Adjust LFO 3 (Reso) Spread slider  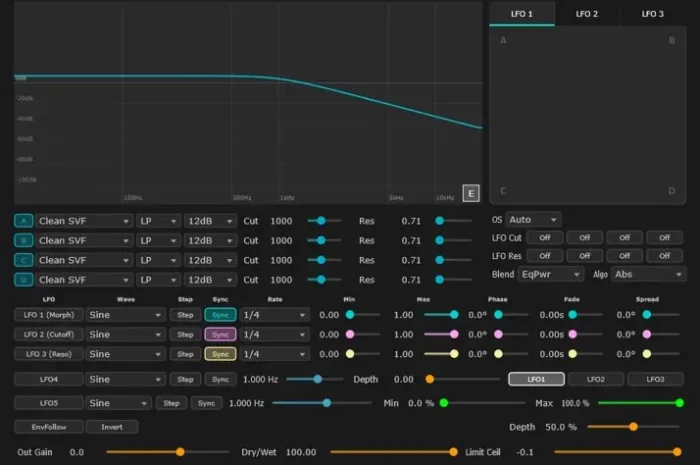coord(661,354)
